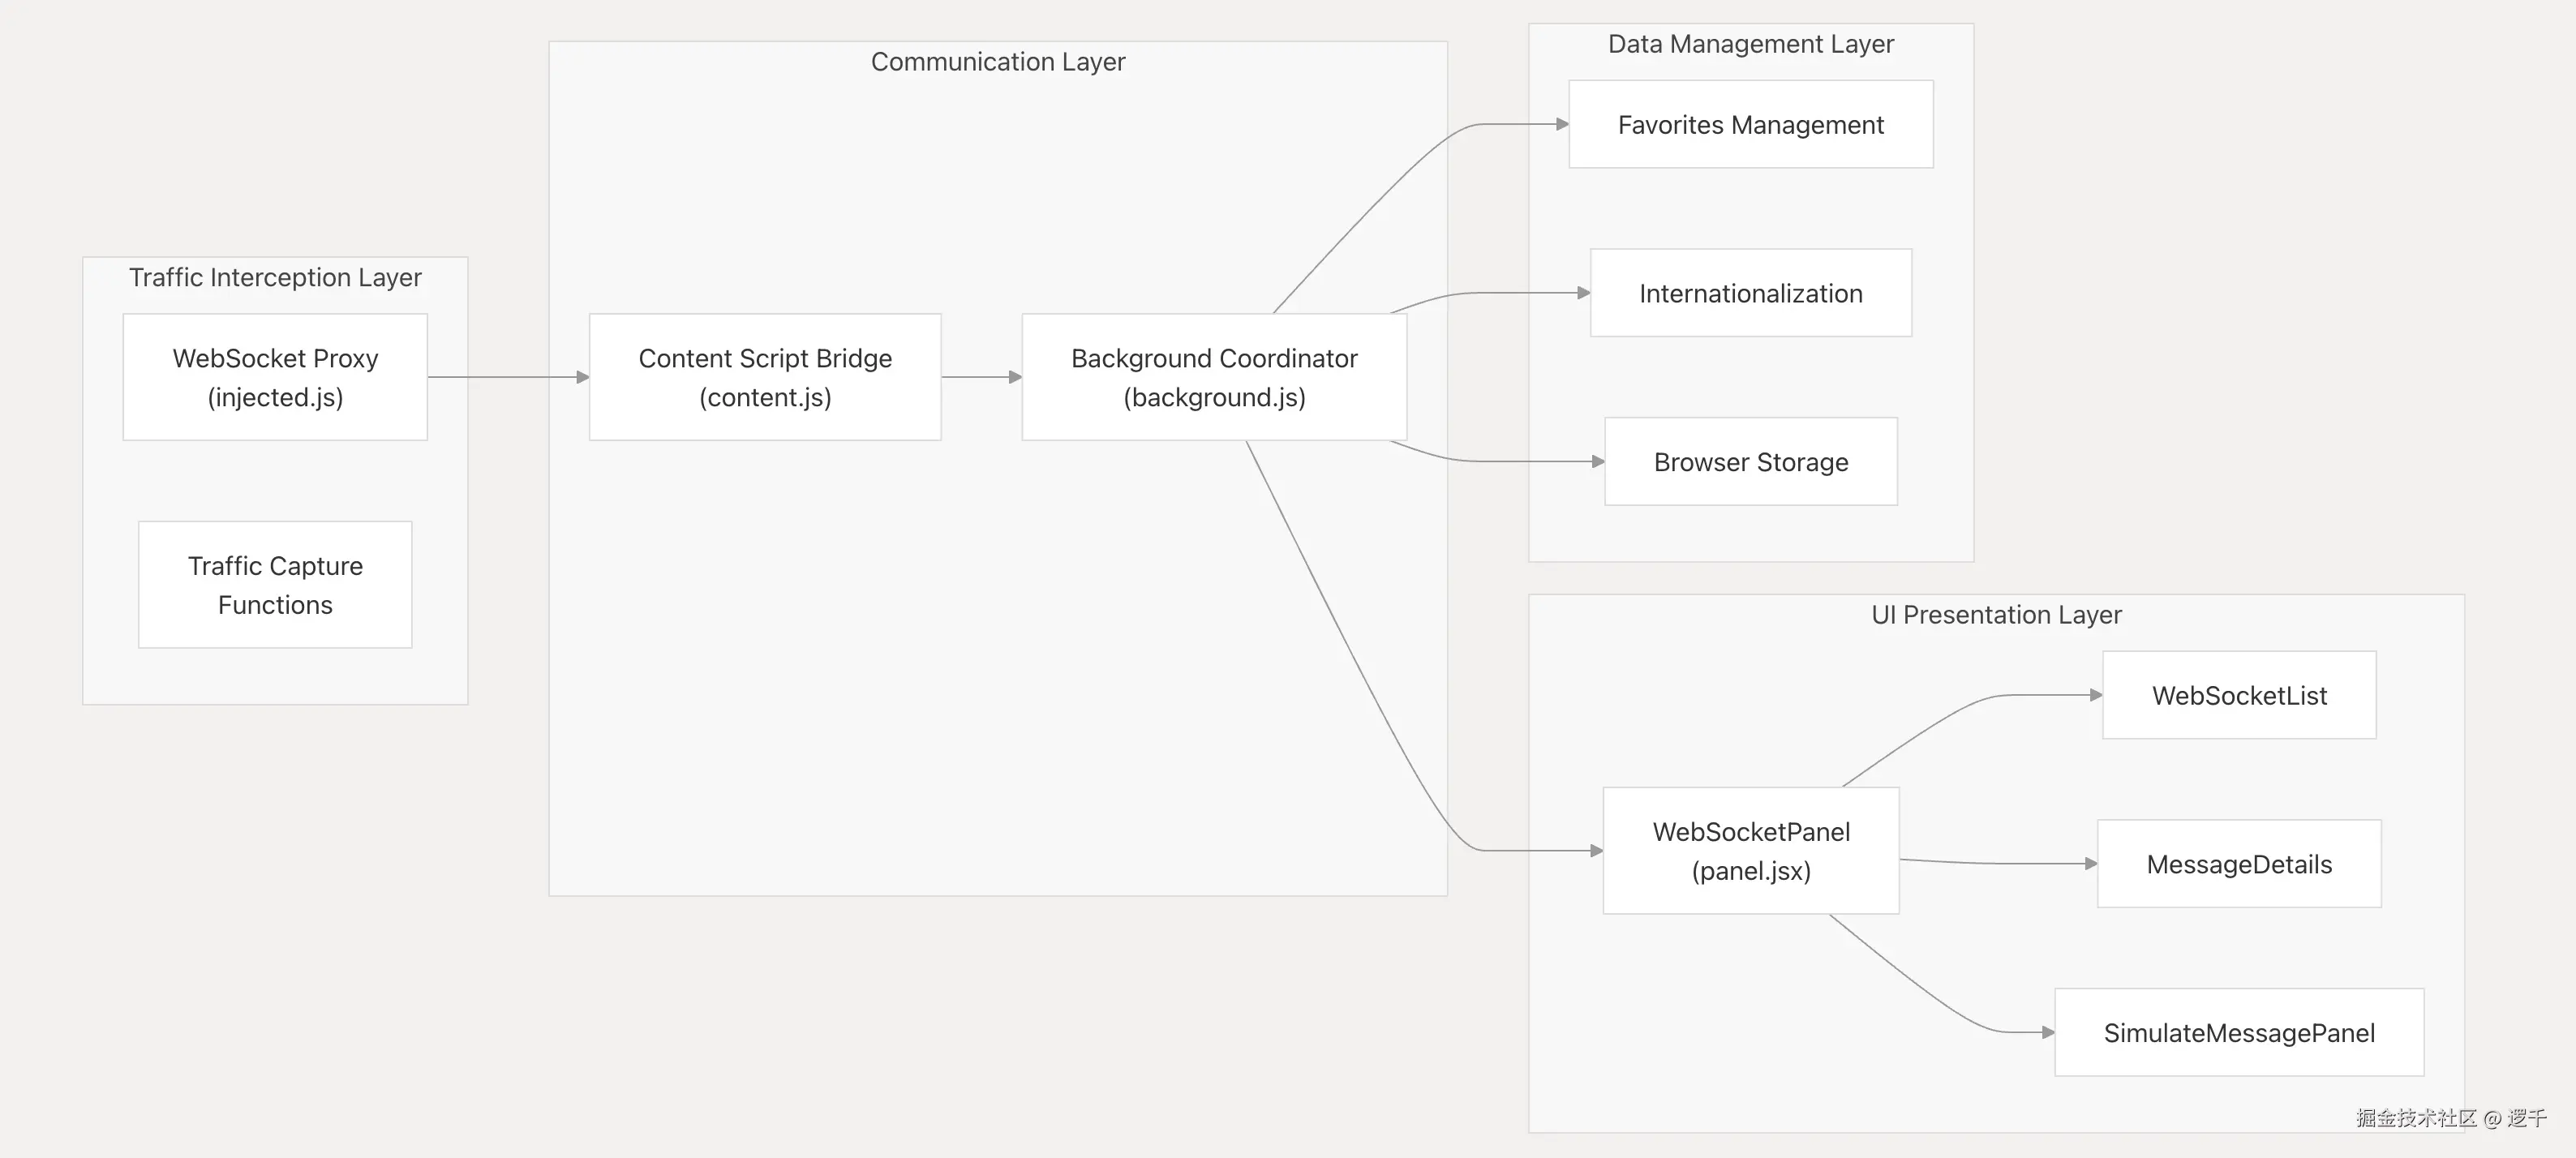This screenshot has width=2576, height=1158.
Task: Click the Traffic Interception Layer title
Action: click(275, 277)
